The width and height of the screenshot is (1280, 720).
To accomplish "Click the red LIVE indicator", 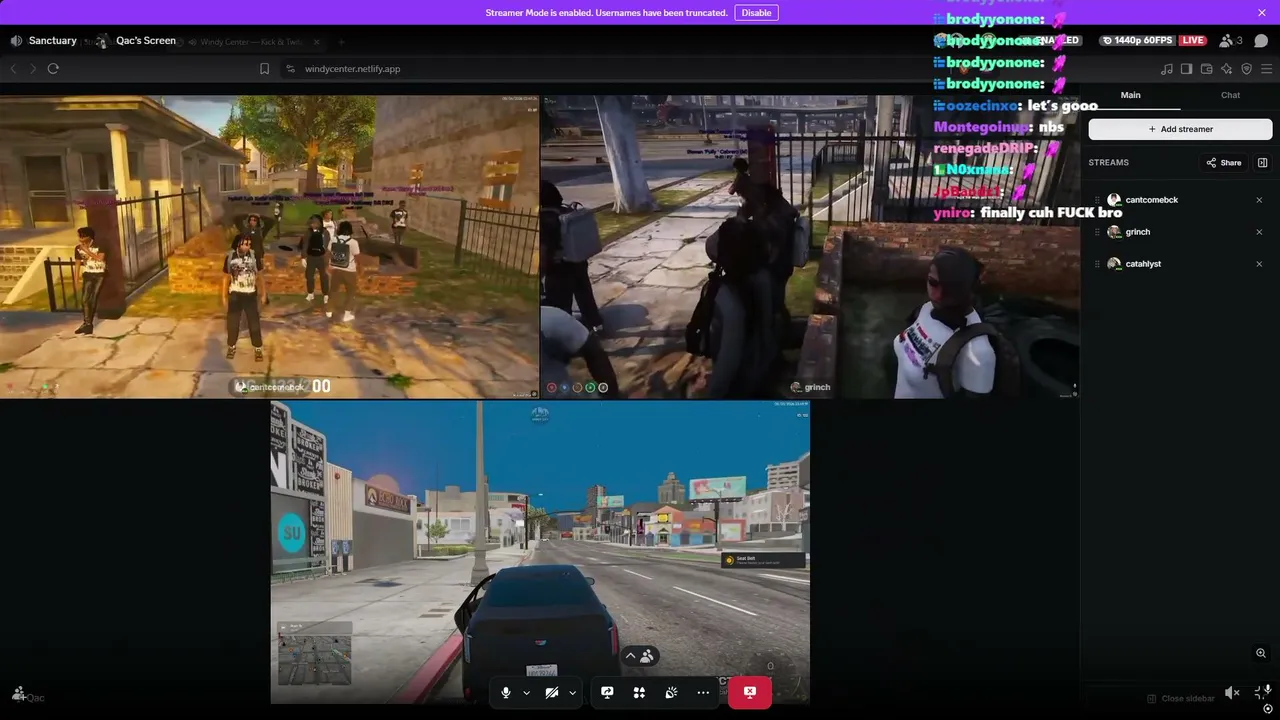I will pyautogui.click(x=1193, y=41).
